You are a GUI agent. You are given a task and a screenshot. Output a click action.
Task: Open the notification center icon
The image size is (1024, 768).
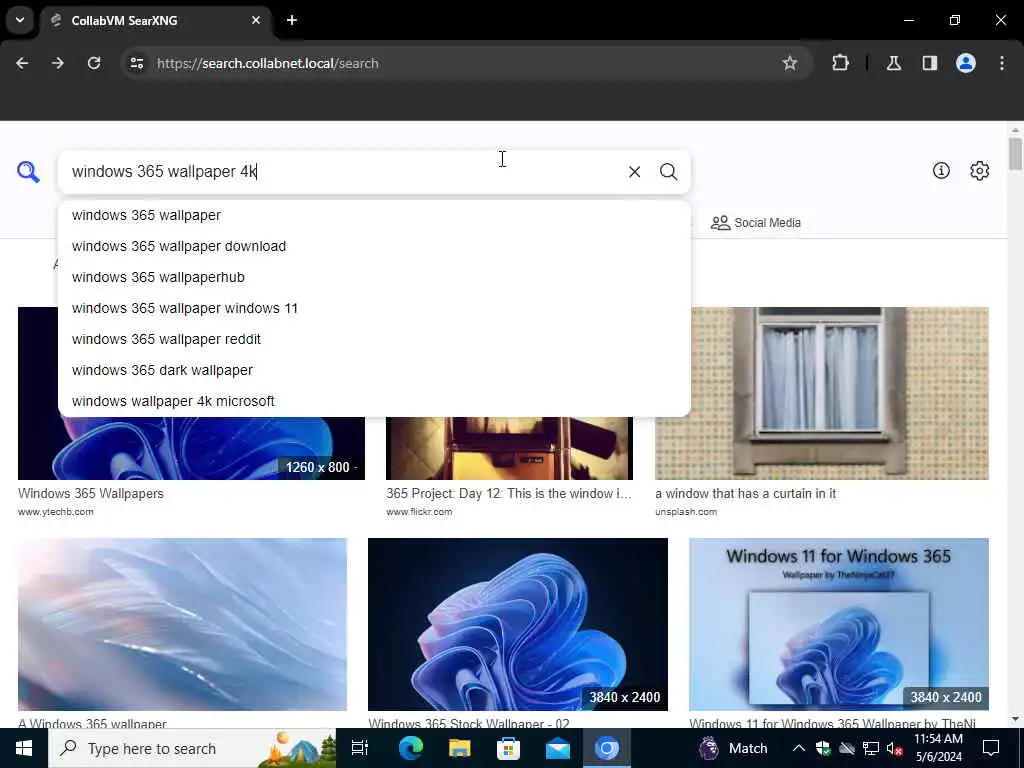point(991,748)
